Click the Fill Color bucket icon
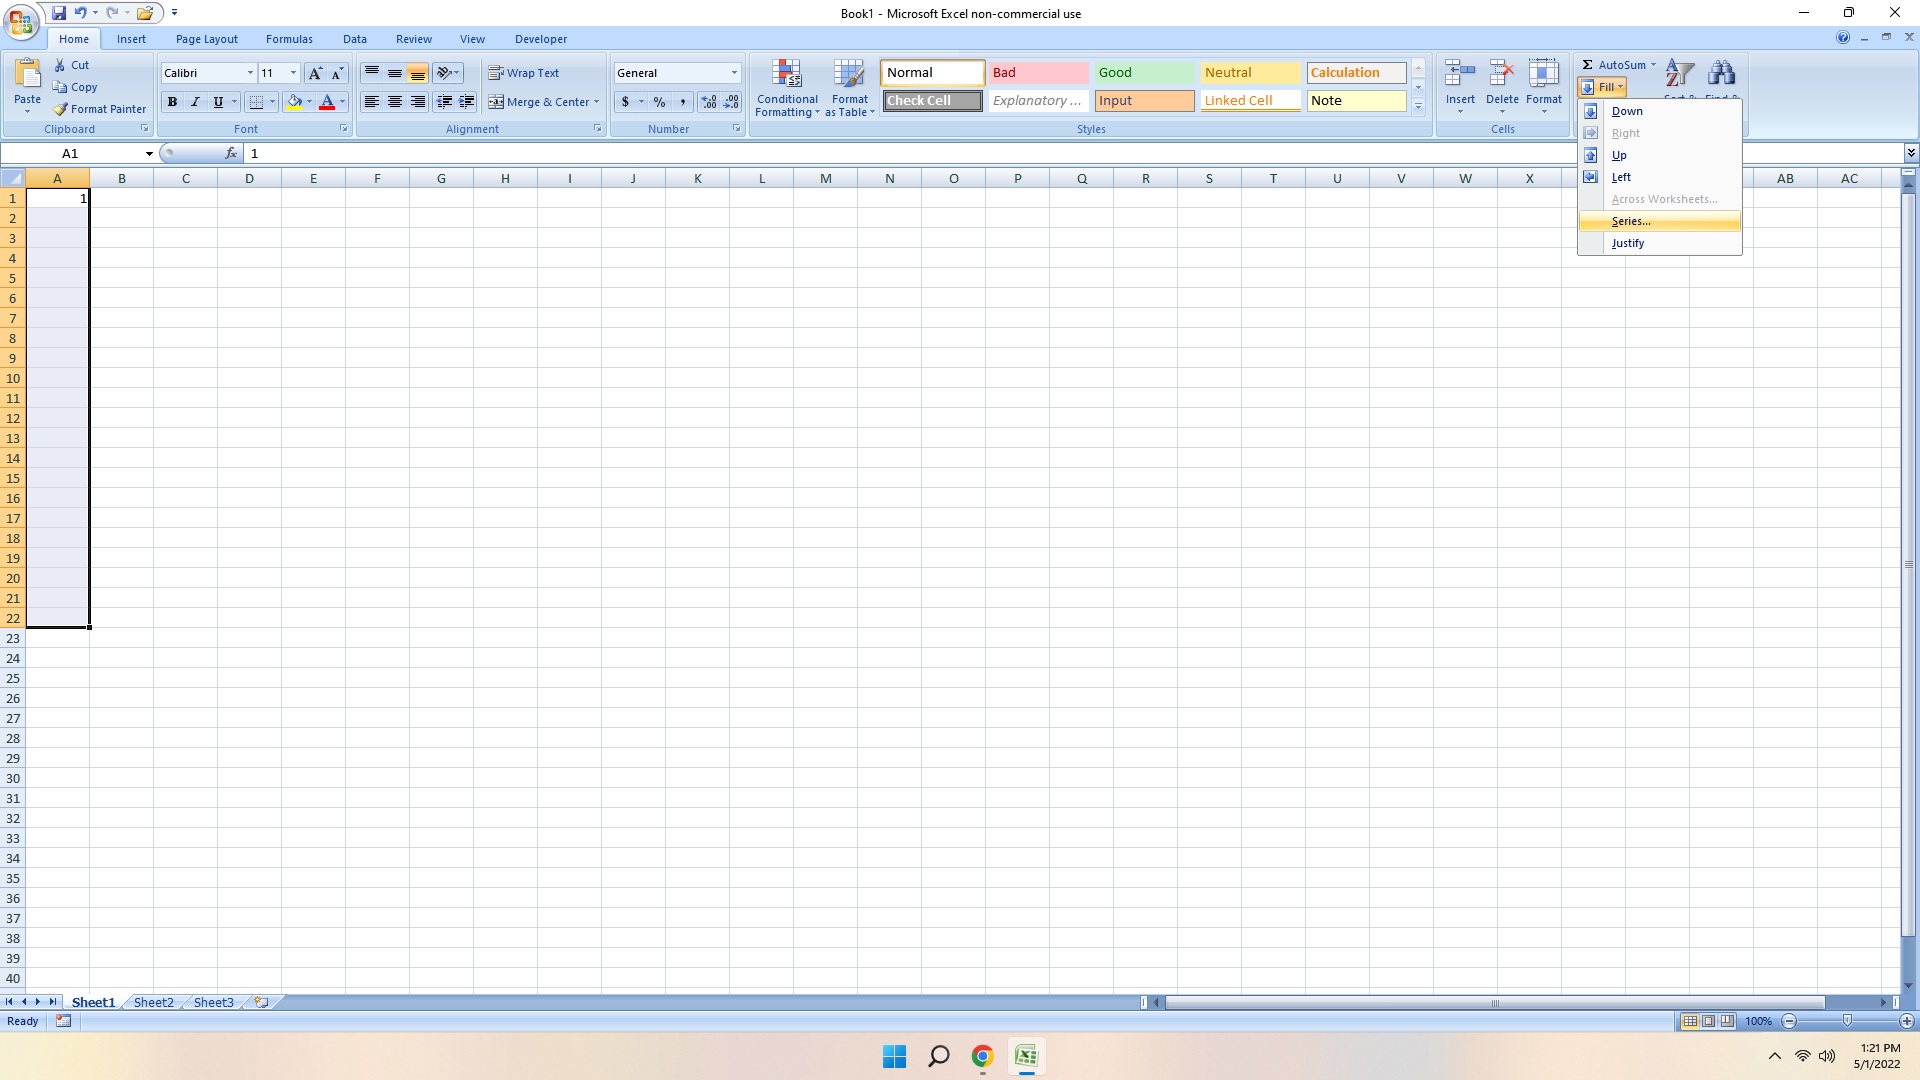The image size is (1920, 1080). click(294, 102)
